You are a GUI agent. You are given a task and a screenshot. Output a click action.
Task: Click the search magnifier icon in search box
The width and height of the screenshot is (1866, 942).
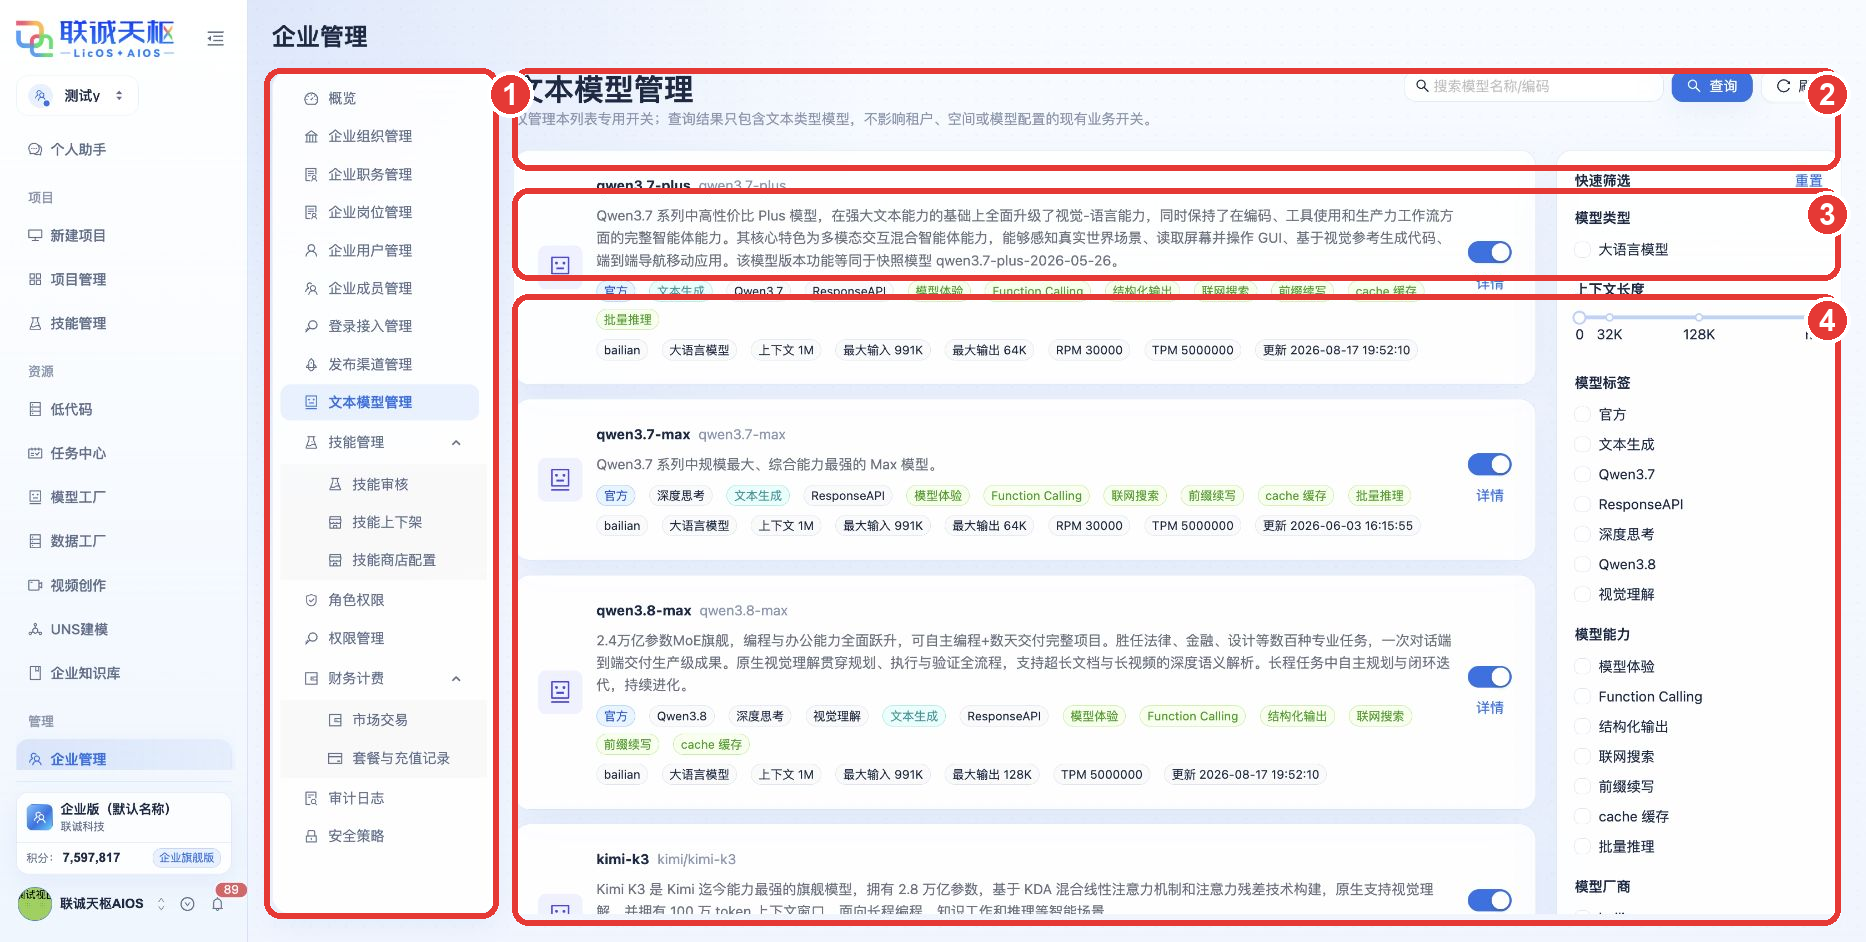click(1422, 86)
